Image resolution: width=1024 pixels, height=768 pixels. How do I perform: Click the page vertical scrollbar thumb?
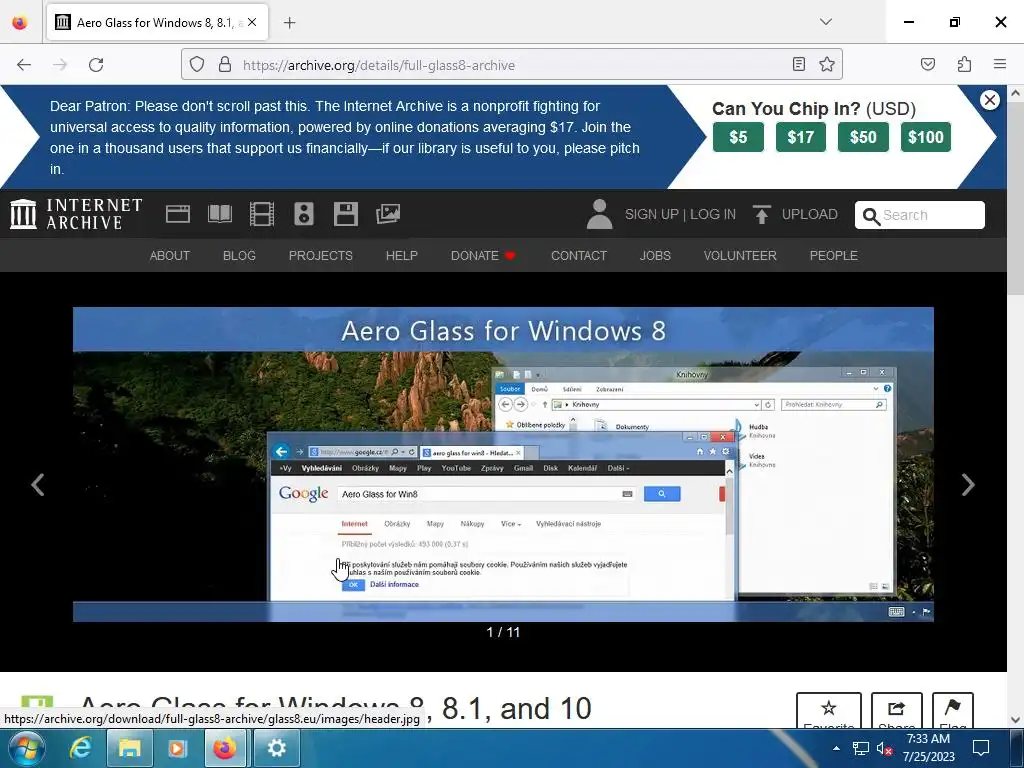(1015, 199)
